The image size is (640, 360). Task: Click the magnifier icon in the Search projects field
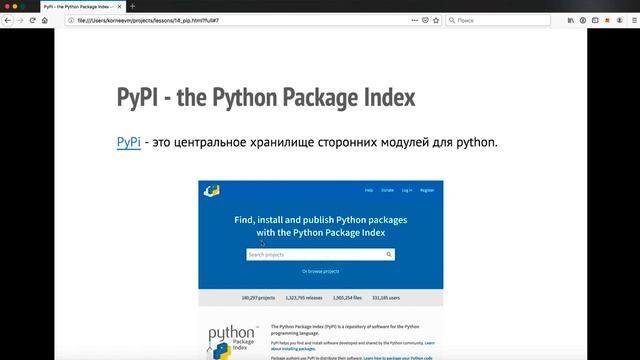click(389, 254)
